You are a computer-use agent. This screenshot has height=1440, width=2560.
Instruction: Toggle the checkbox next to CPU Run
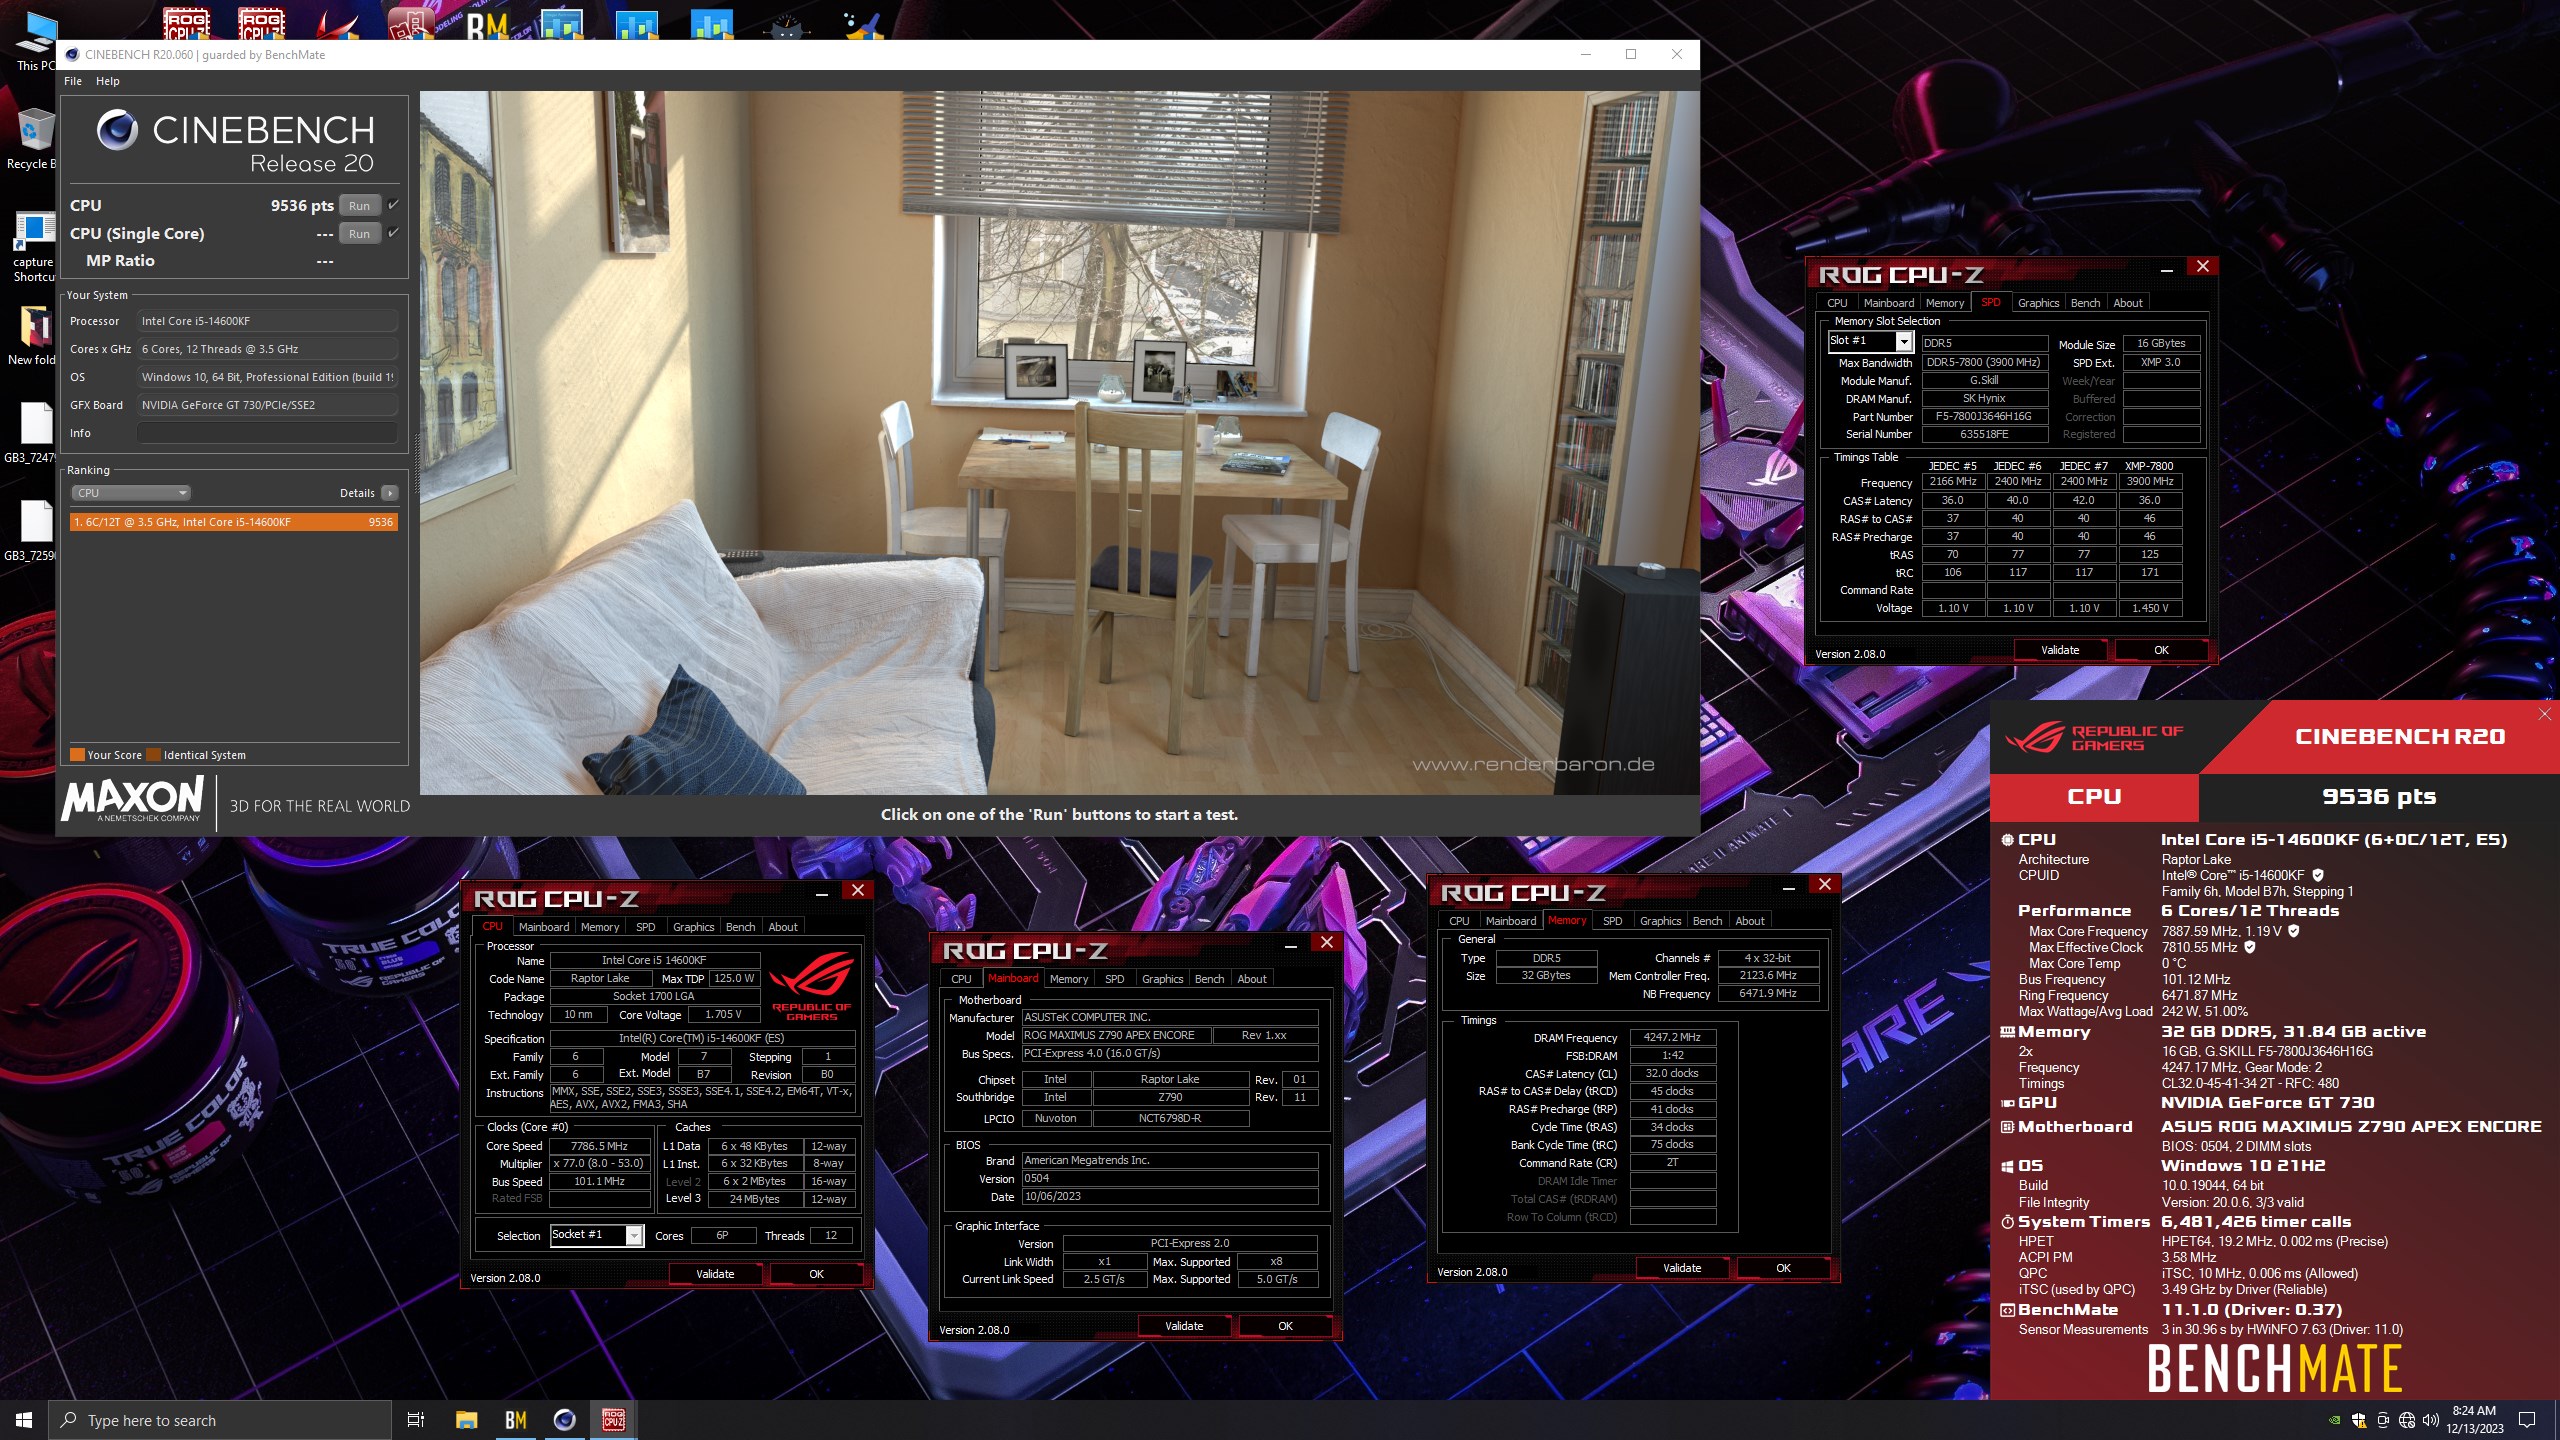(393, 205)
